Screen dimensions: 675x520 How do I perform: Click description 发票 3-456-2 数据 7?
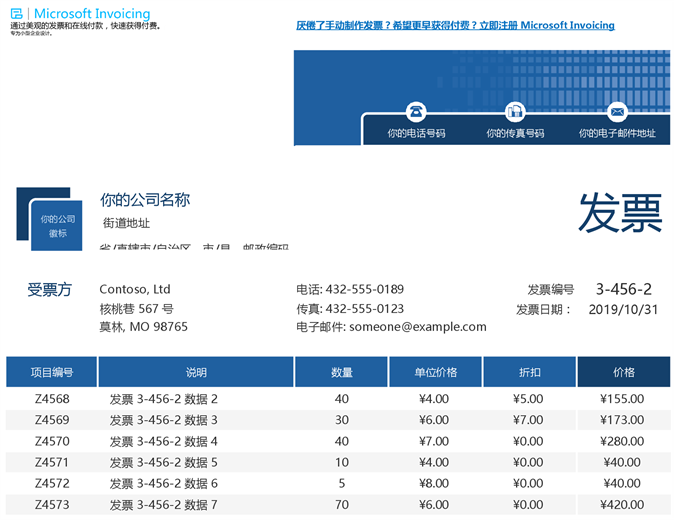(164, 505)
